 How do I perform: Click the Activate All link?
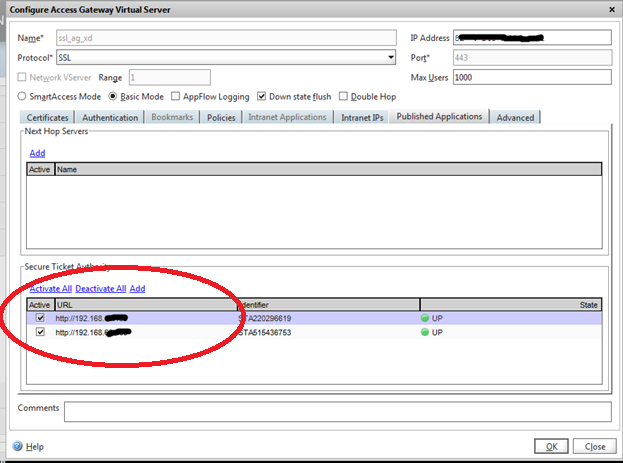pyautogui.click(x=50, y=289)
